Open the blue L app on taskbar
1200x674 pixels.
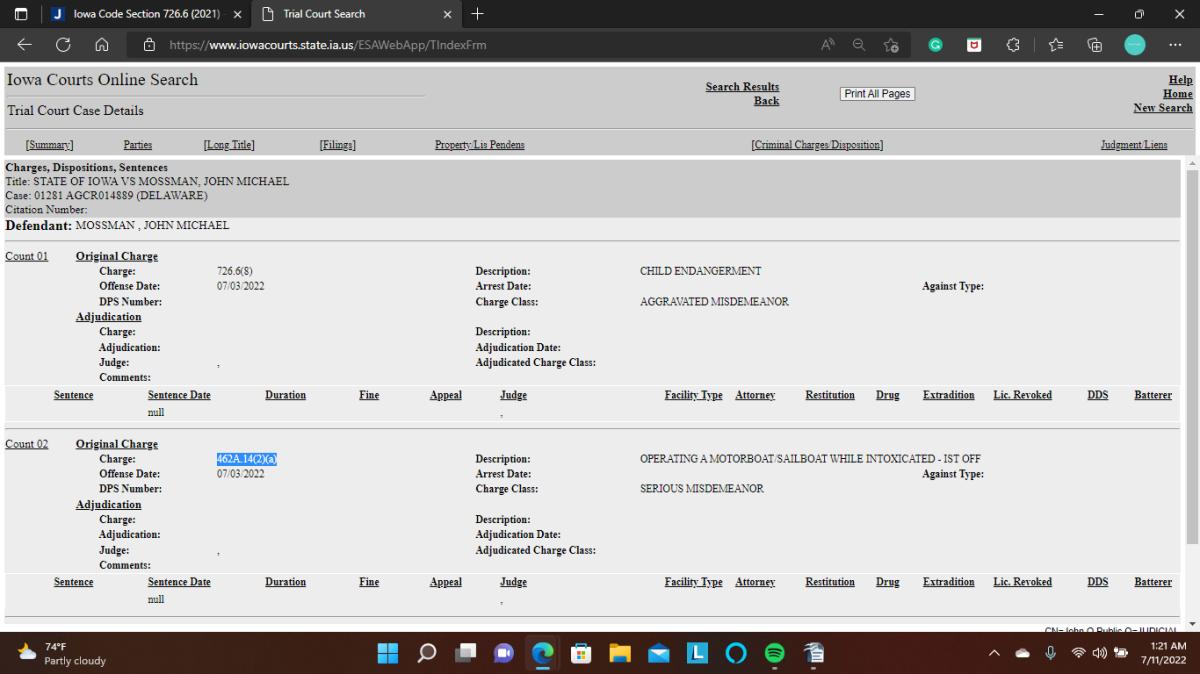[x=697, y=653]
